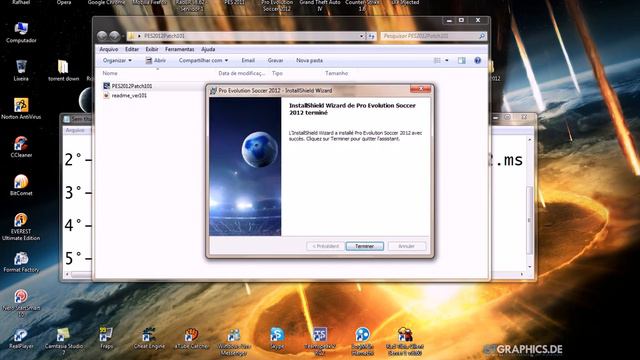Open EVEREST Ultimate Edition shortcut

pos(21,227)
